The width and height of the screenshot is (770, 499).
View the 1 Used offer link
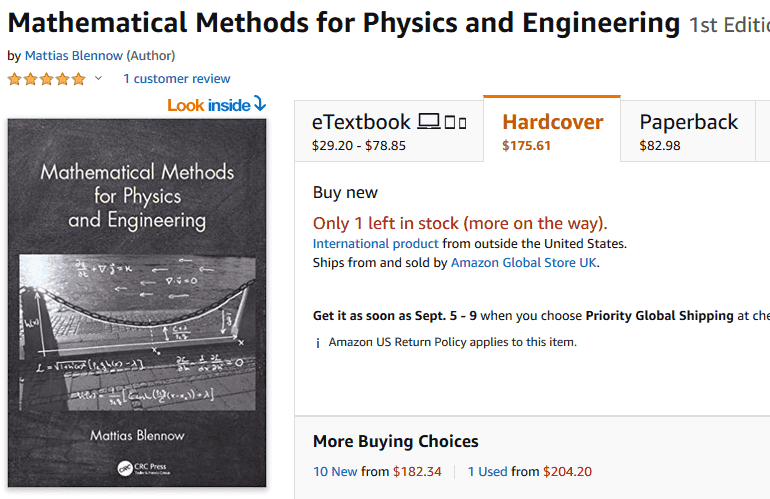487,471
